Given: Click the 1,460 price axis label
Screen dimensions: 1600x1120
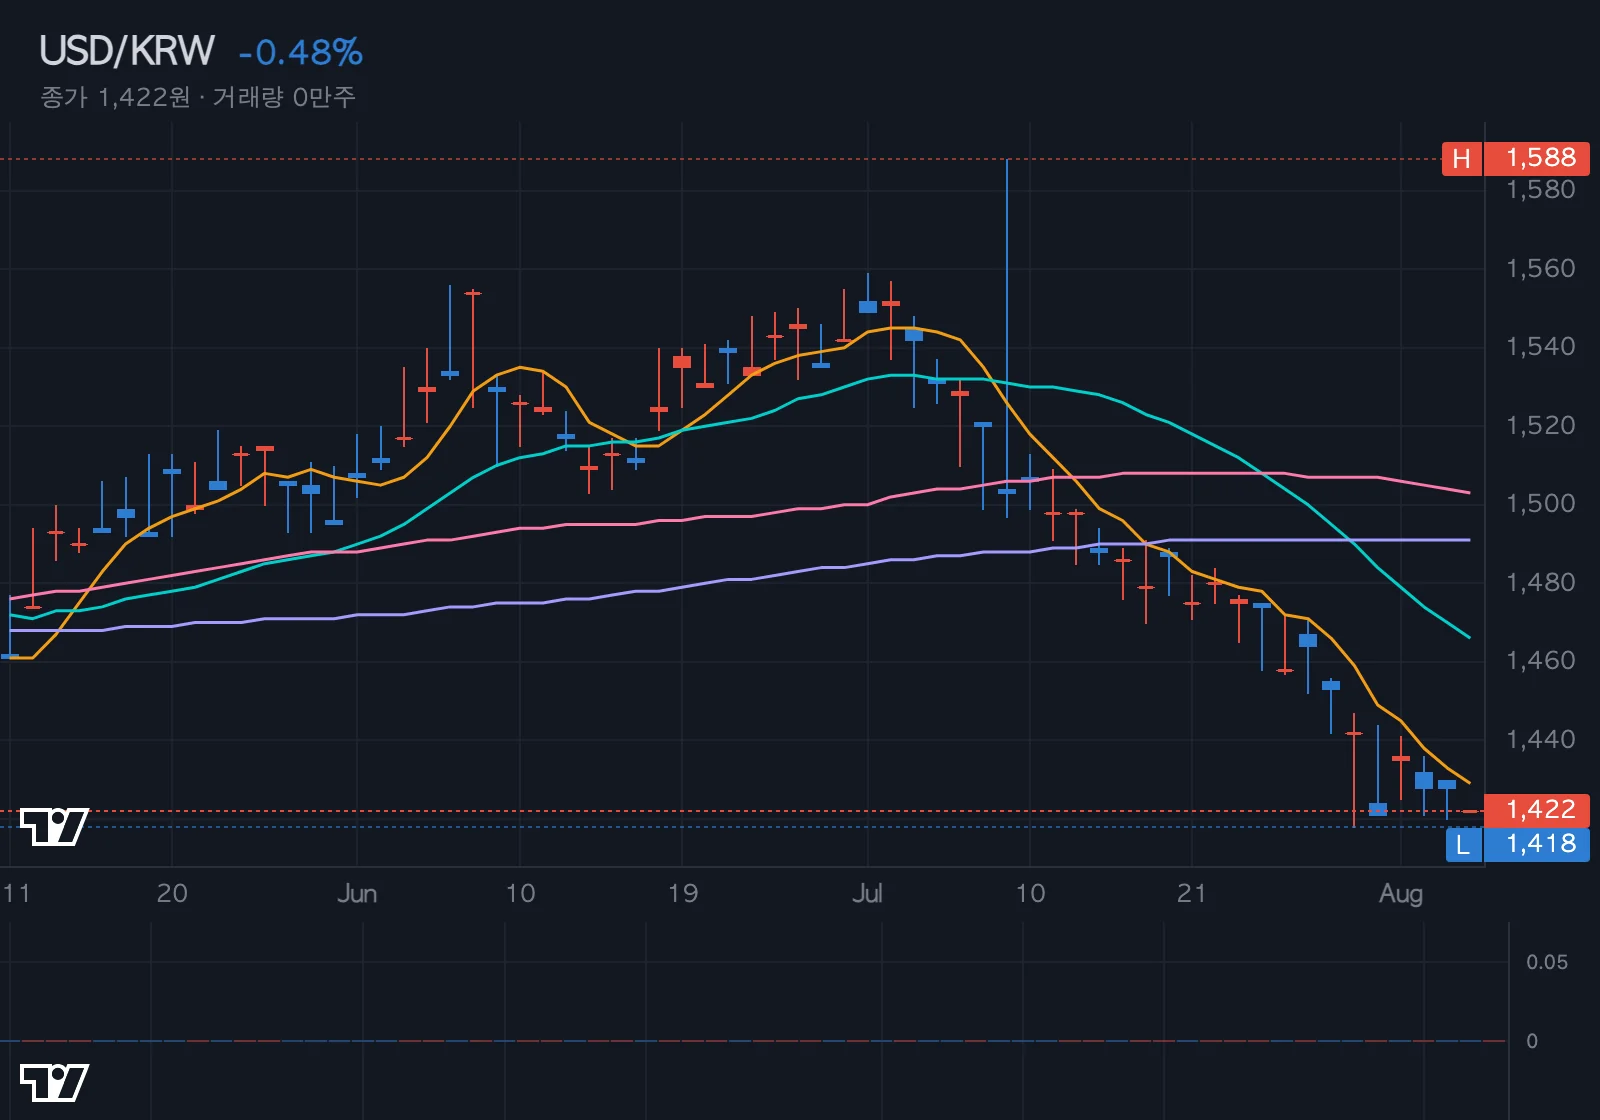Looking at the screenshot, I should pyautogui.click(x=1540, y=660).
